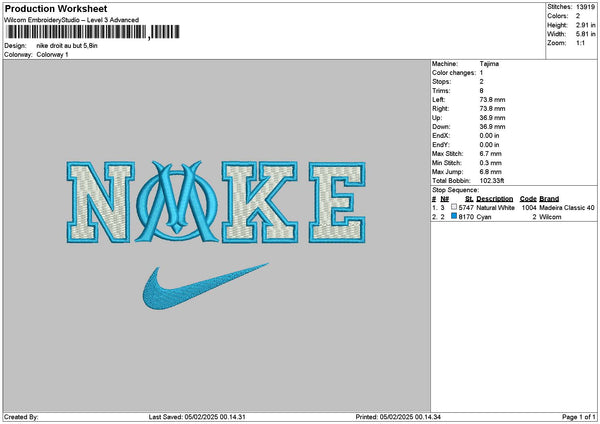The height and width of the screenshot is (424, 600).
Task: Select the Wilcom brand entry in row 2
Action: coord(551,216)
